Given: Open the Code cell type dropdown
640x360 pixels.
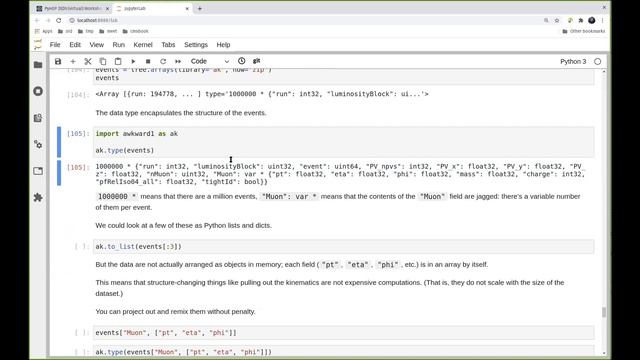Looking at the screenshot, I should tap(209, 61).
